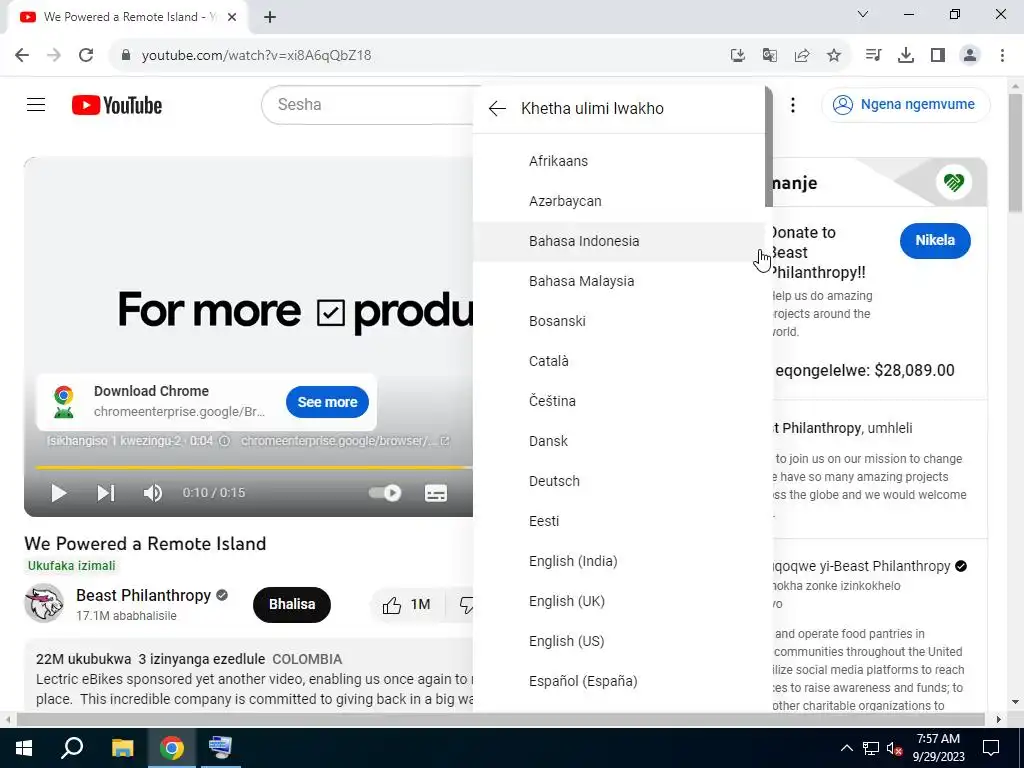Open the Windows notification center
Screen dimensions: 1024x768
(x=991, y=748)
